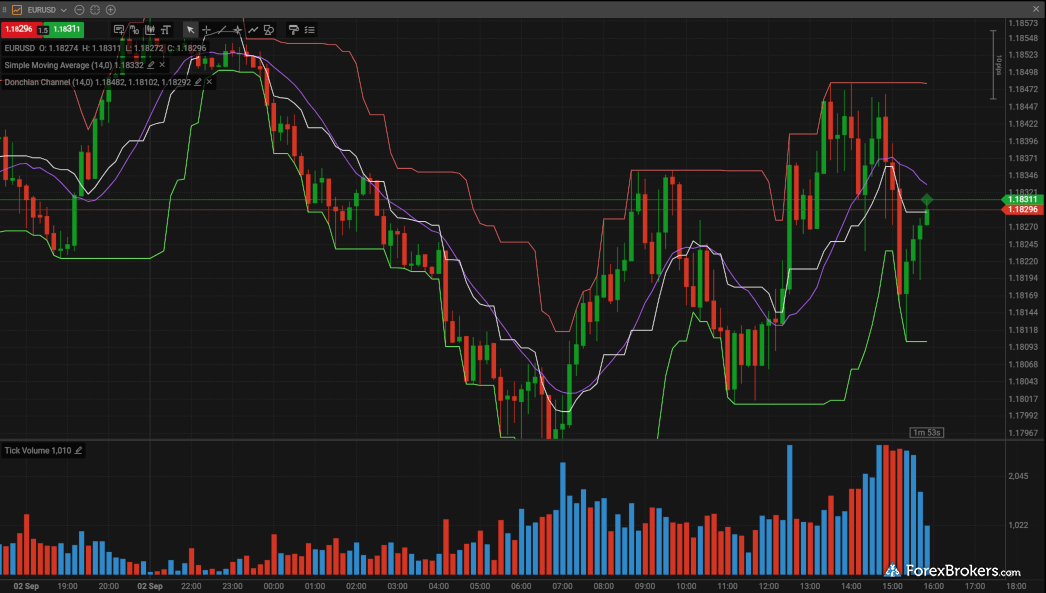Viewport: 1046px width, 593px height.
Task: Remove the Simple Moving Average indicator
Action: [162, 65]
